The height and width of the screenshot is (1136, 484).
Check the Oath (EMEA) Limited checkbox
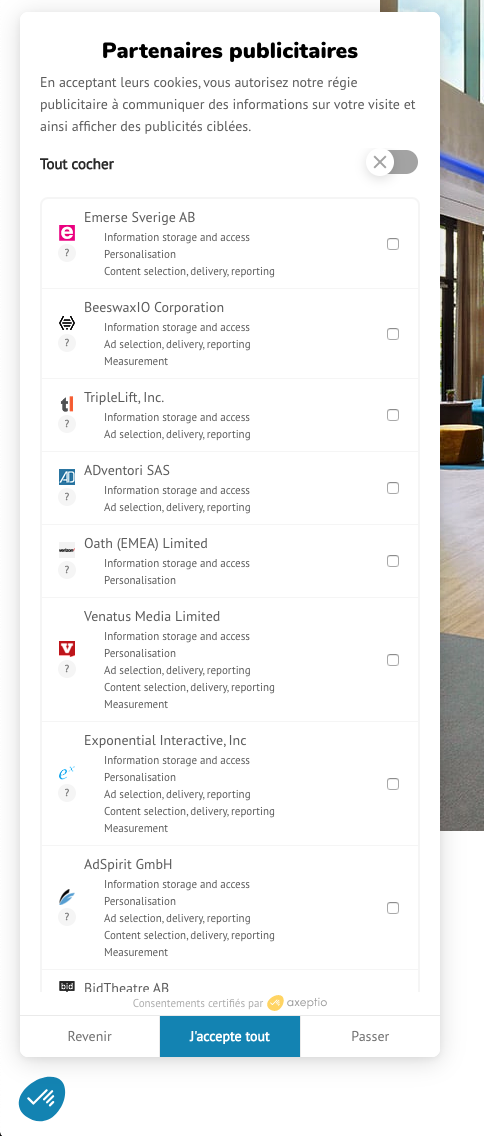[393, 561]
